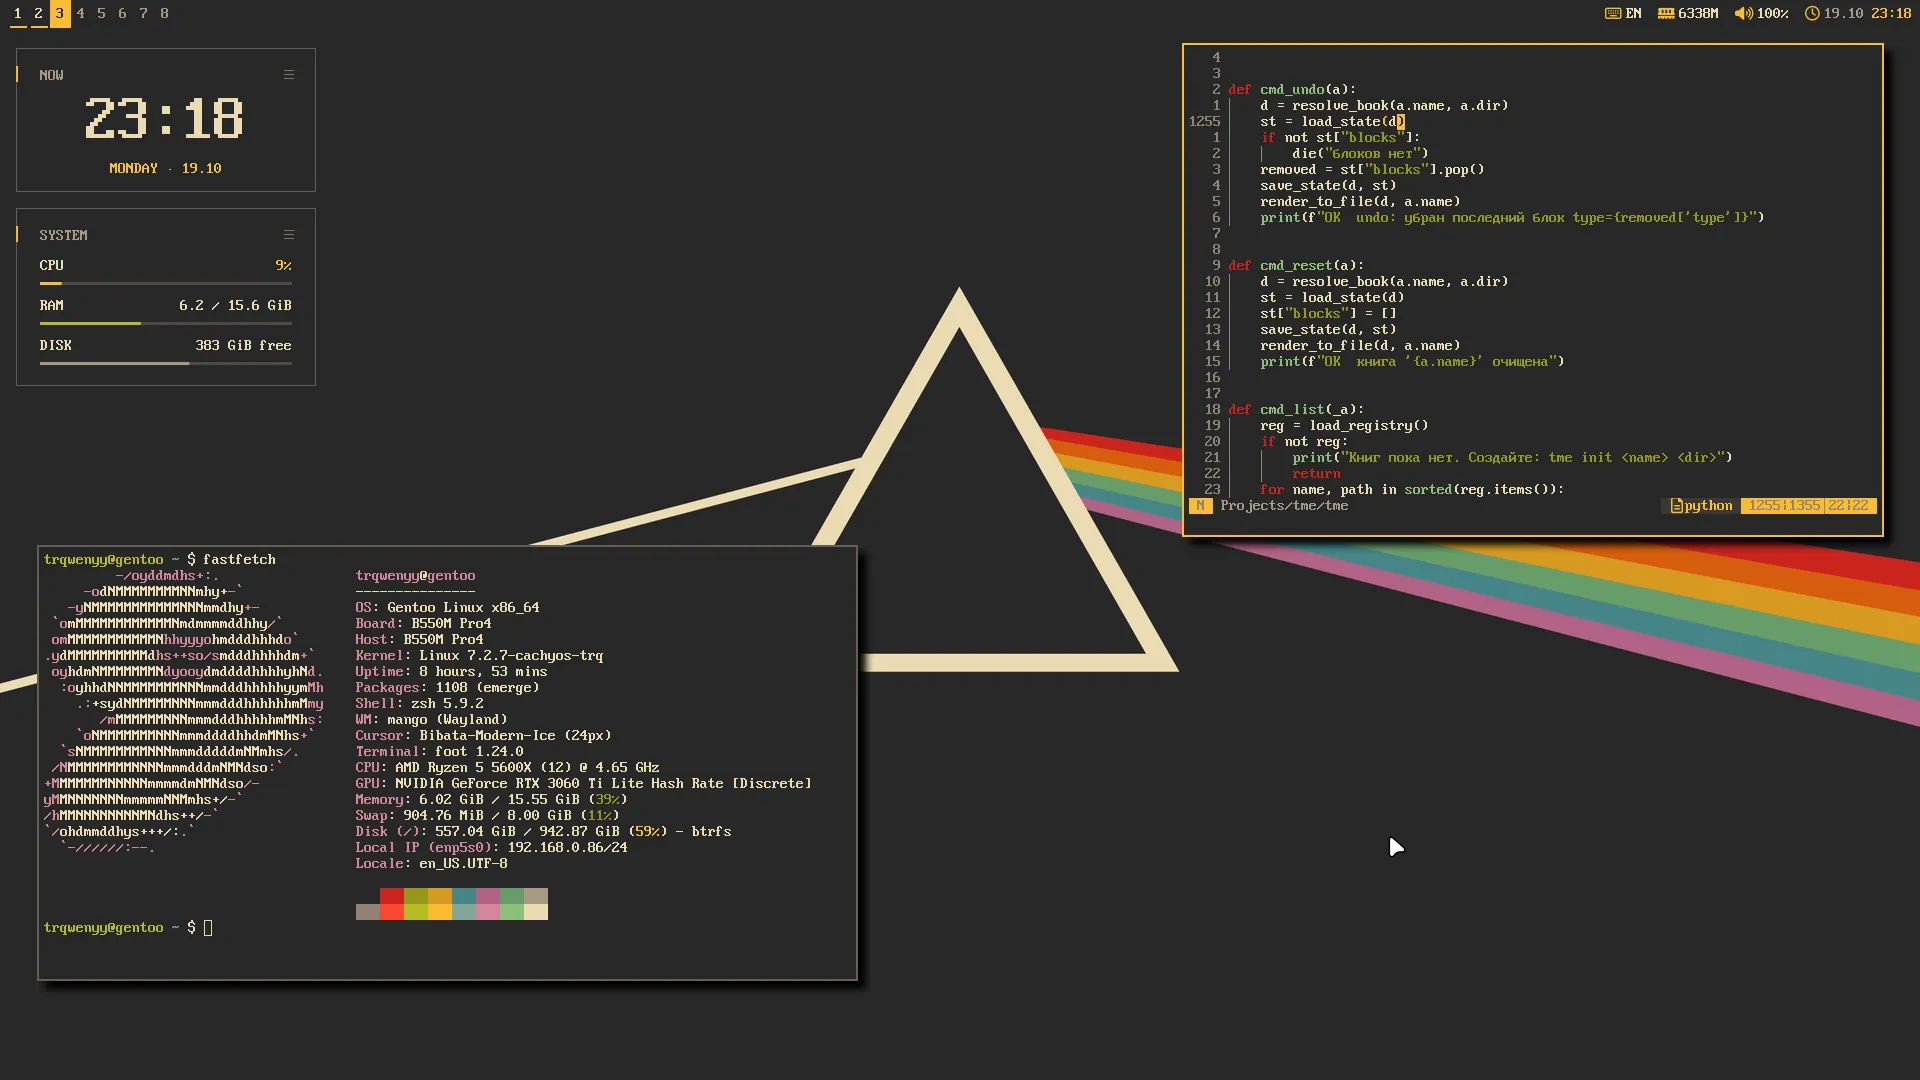
Task: Select the active workspace 3 tag
Action: 60,13
